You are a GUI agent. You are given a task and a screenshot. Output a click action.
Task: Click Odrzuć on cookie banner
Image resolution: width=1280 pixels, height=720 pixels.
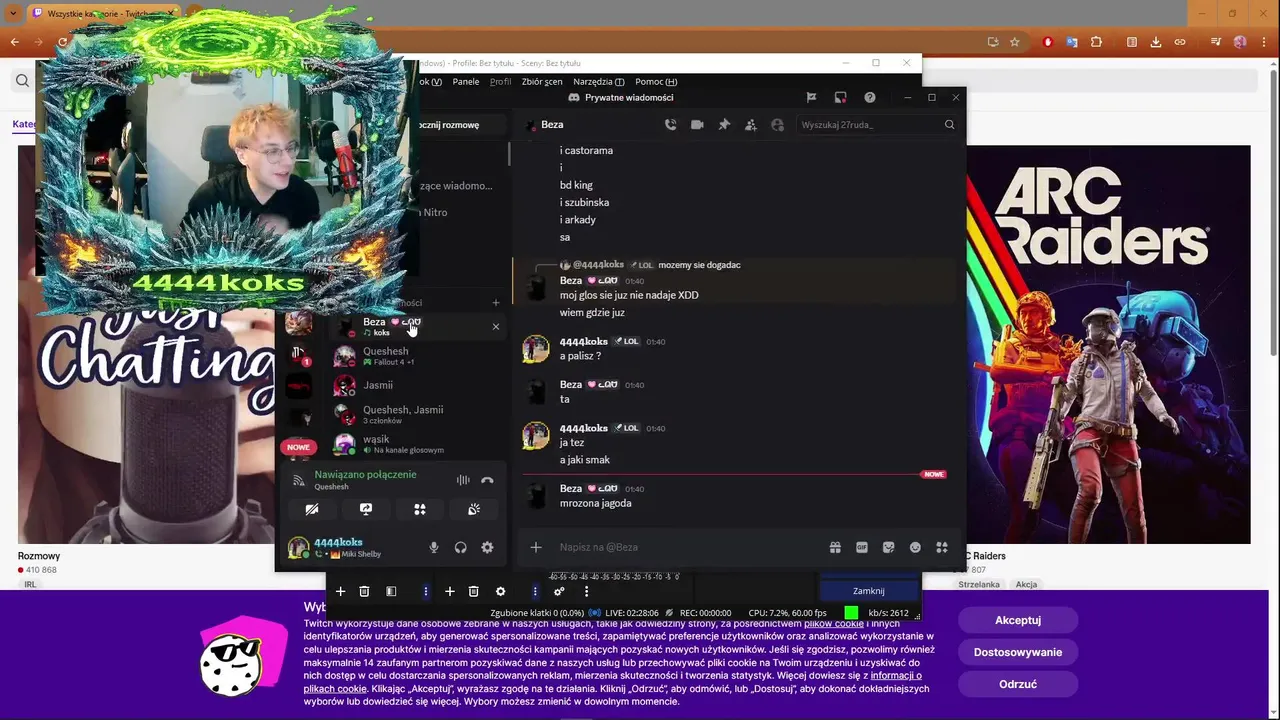(x=1018, y=684)
